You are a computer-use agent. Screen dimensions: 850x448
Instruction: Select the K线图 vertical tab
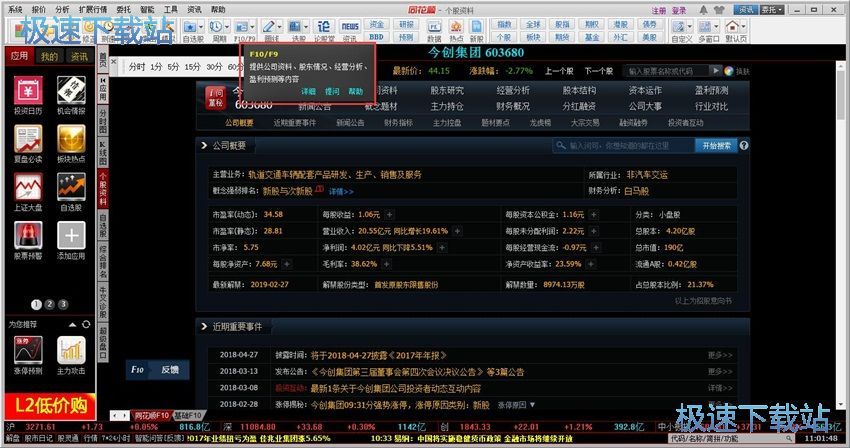coord(103,151)
